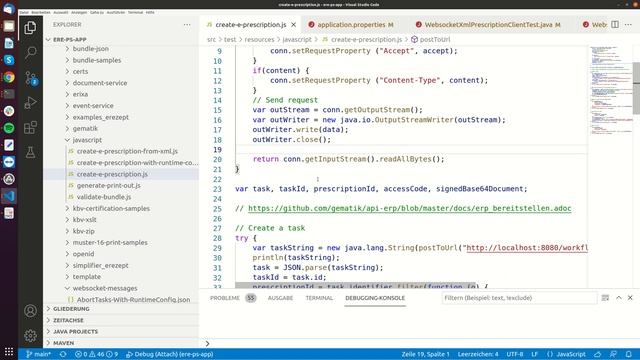640x360 pixels.
Task: Open notifications bell in status bar
Action: 629,354
